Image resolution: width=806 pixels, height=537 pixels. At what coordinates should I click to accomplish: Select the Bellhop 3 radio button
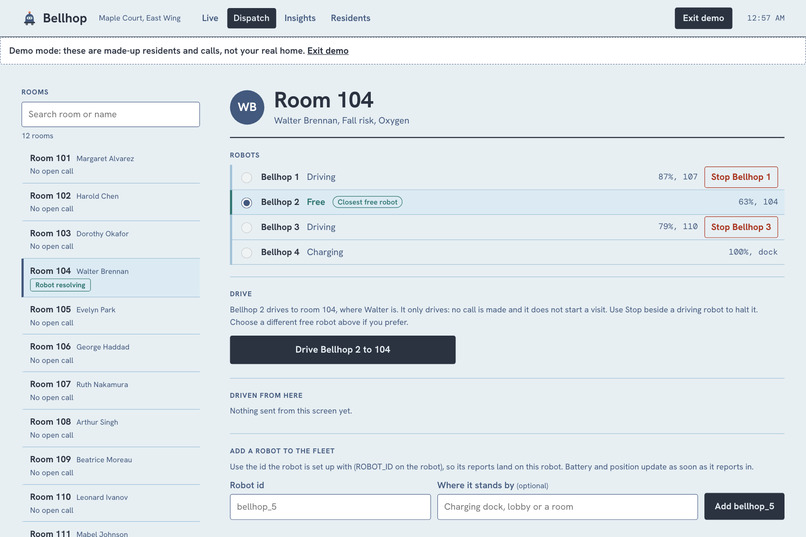tap(247, 227)
